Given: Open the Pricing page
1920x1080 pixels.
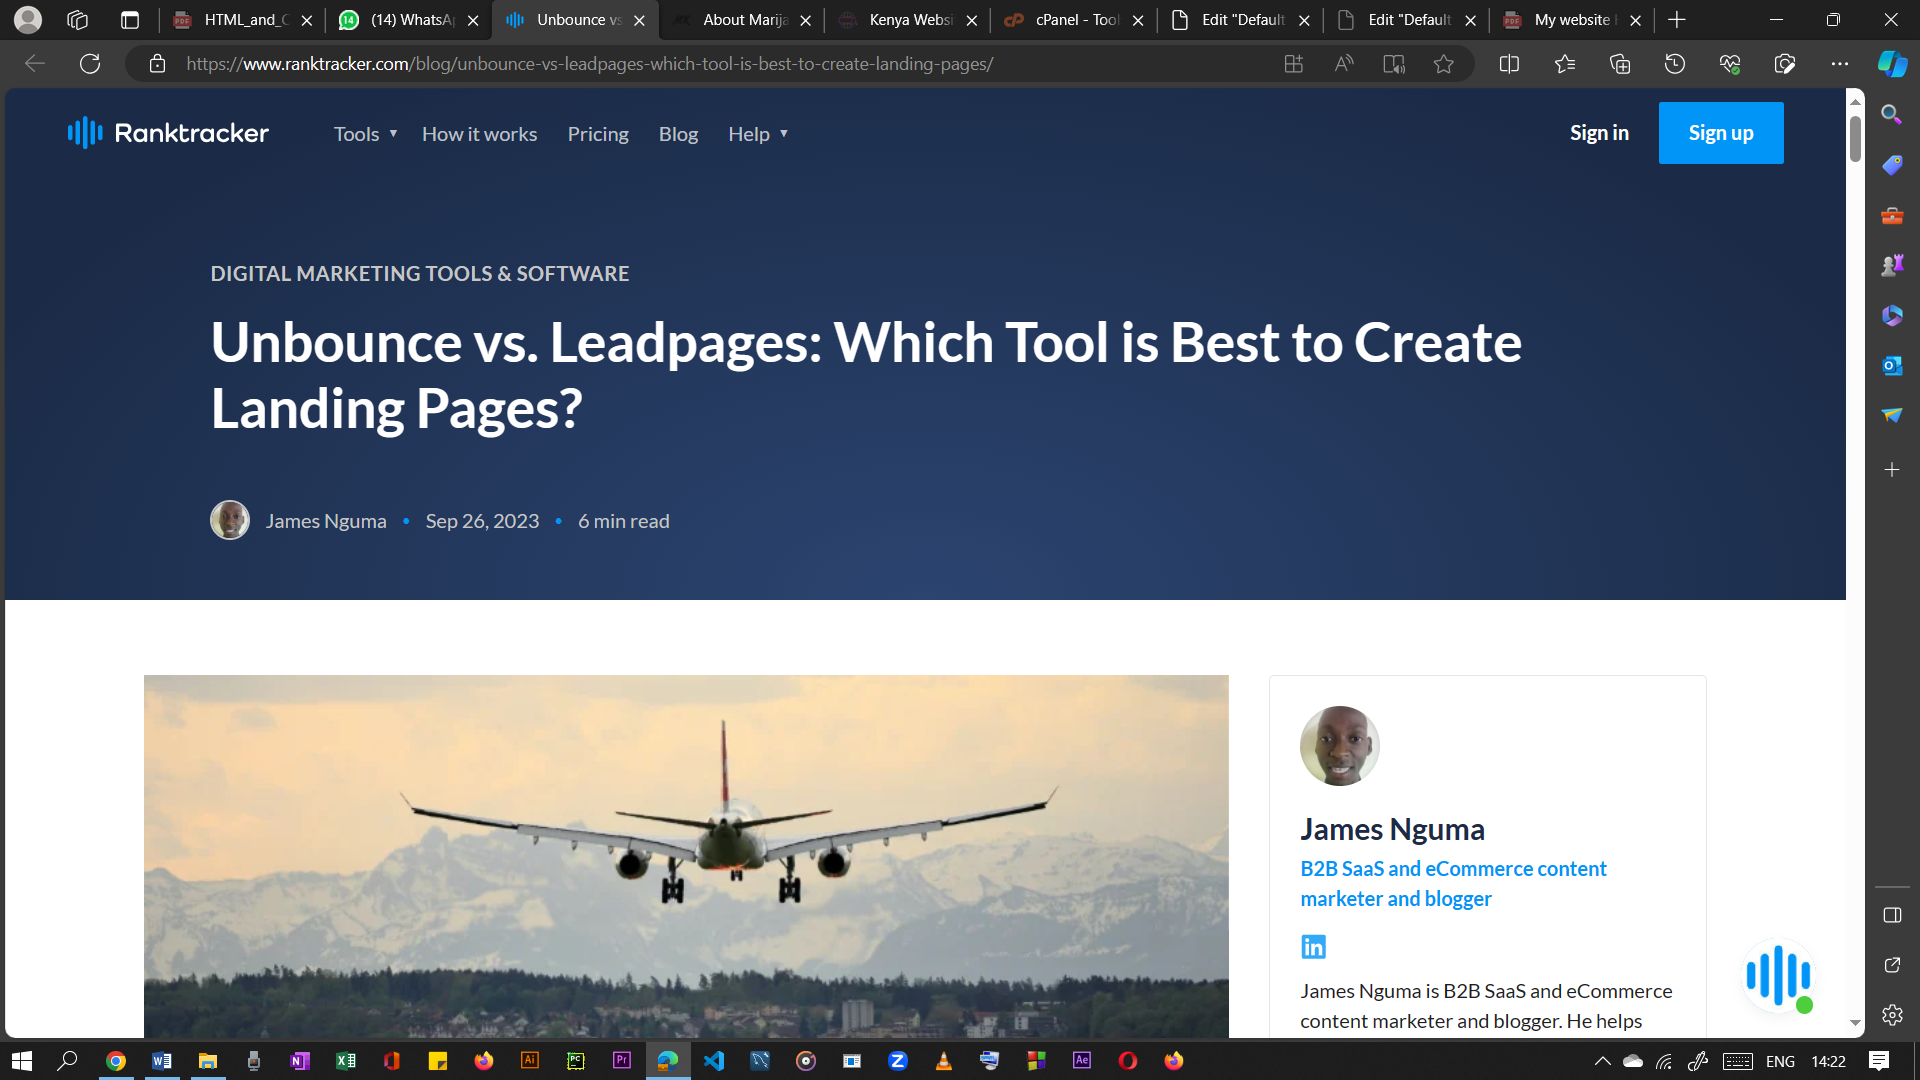Looking at the screenshot, I should click(x=598, y=134).
